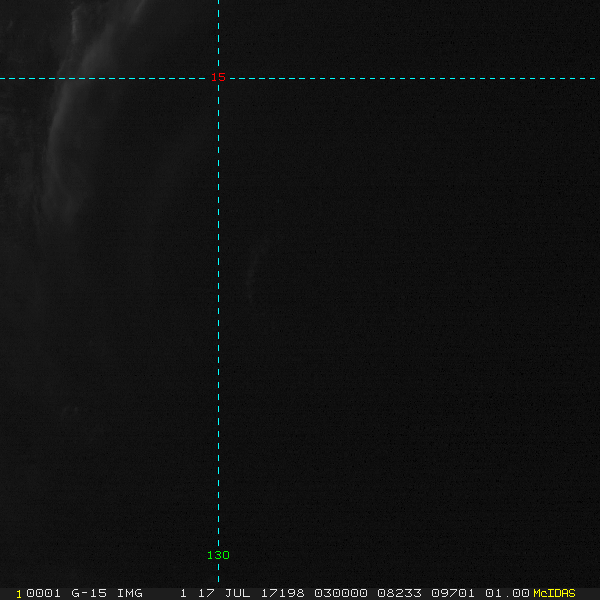Click the 17198 Julian day value
The height and width of the screenshot is (600, 600).
click(x=284, y=593)
